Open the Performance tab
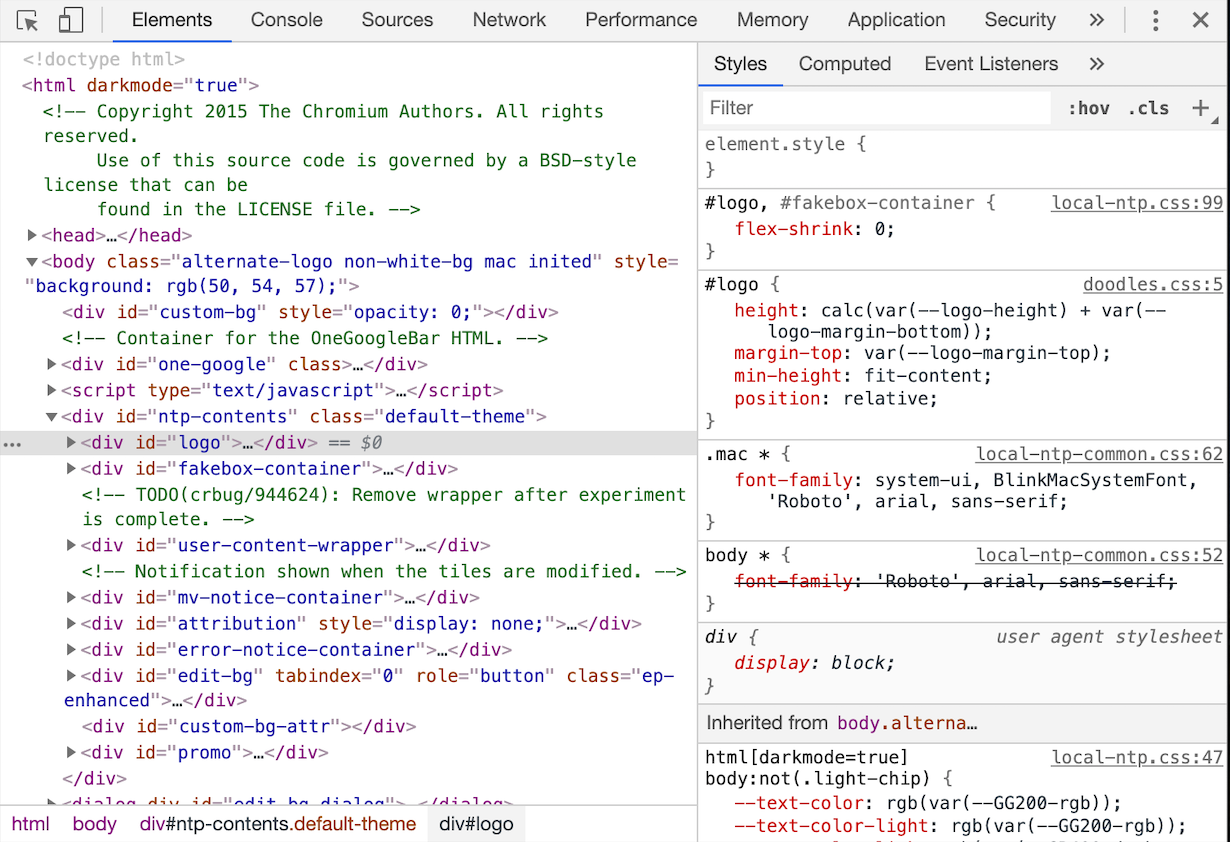Screen dimensions: 1230x842 click(x=641, y=20)
